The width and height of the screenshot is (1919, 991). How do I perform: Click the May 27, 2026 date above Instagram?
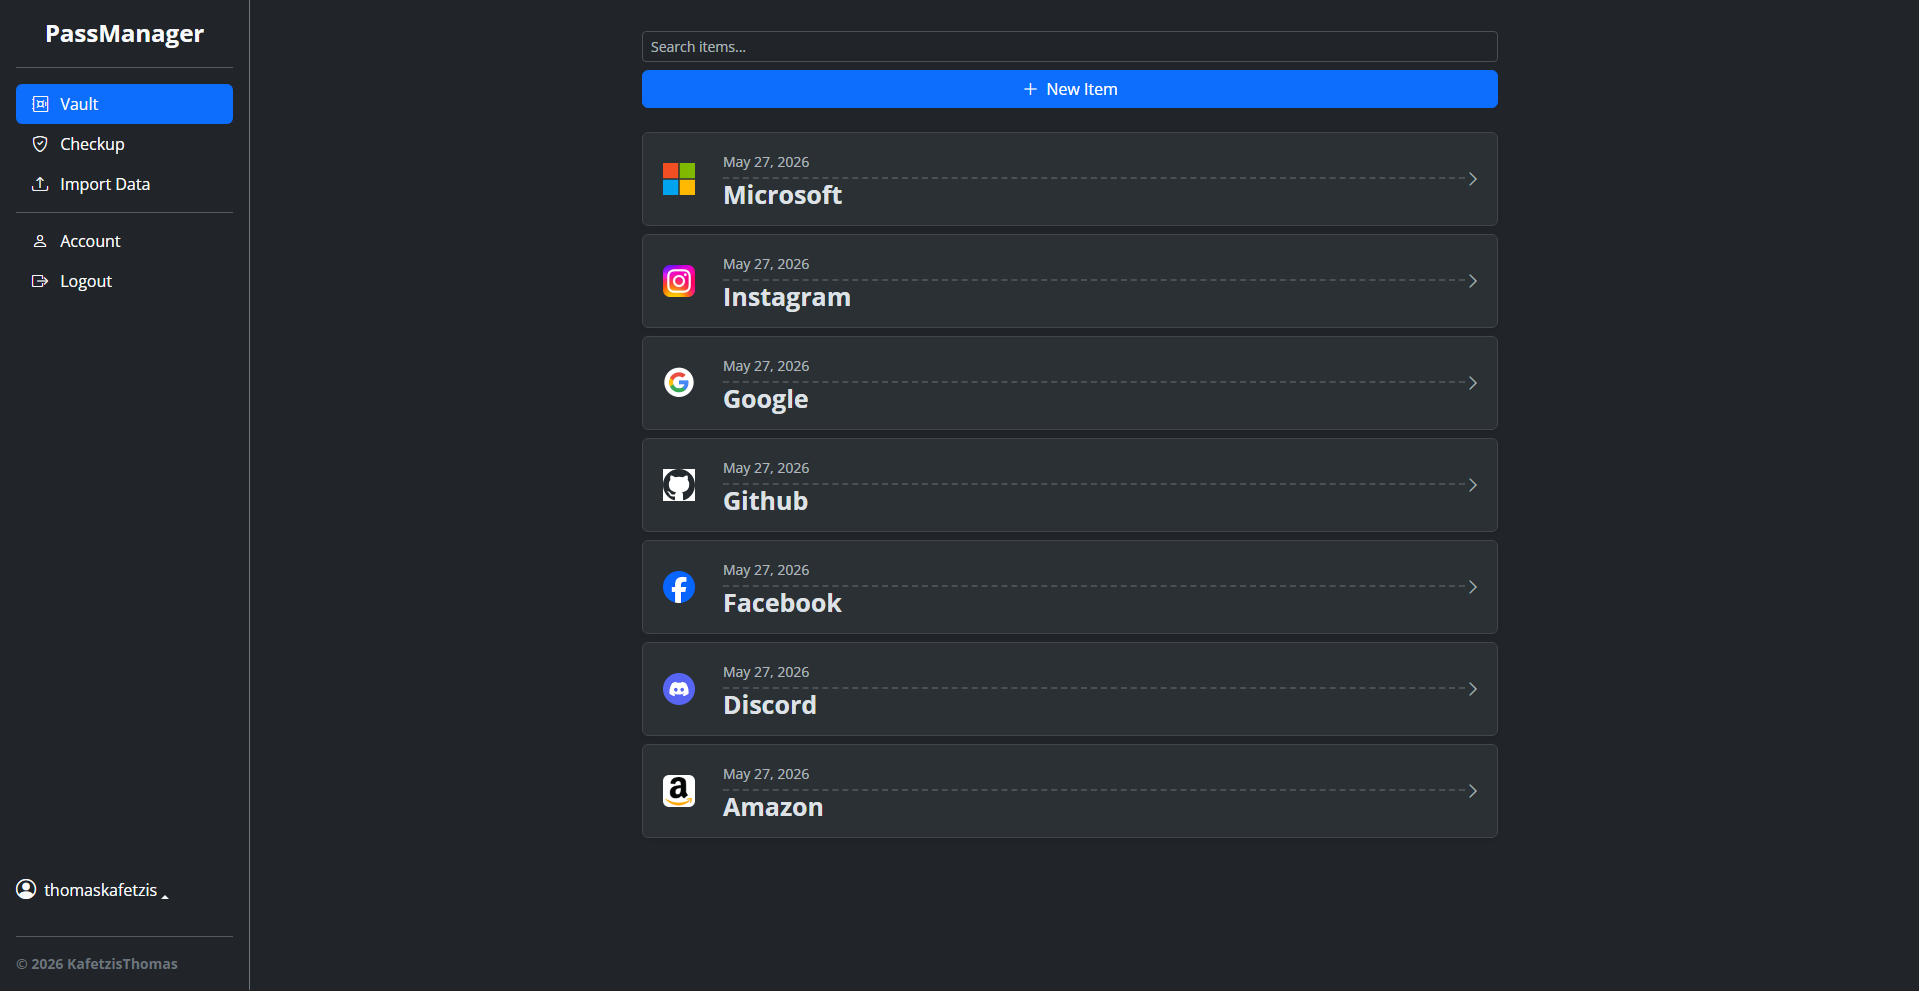(766, 264)
